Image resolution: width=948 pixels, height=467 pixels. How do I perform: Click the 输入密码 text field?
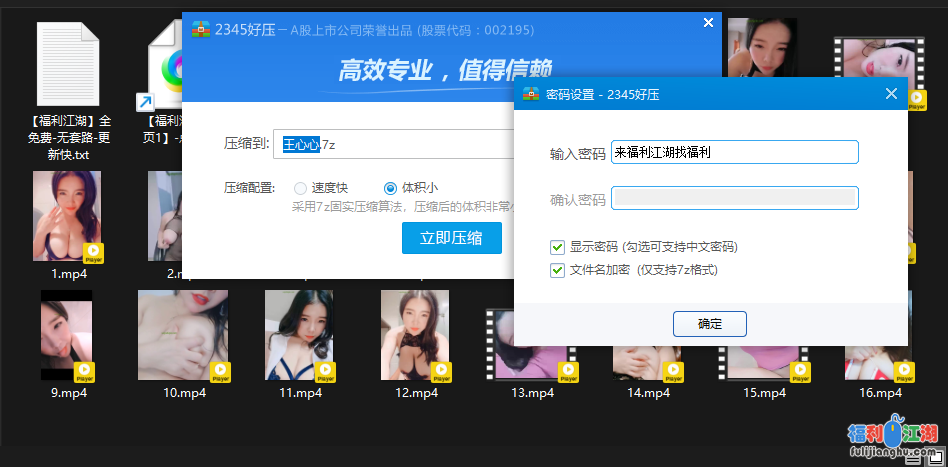tap(734, 152)
